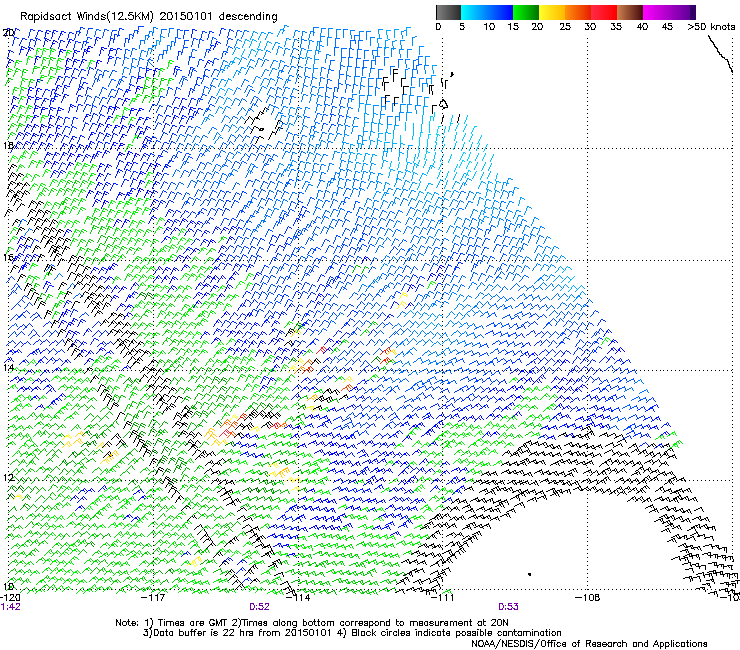This screenshot has height=650, width=740.
Task: Click the red 30-35 knots legend swatch
Action: 604,12
